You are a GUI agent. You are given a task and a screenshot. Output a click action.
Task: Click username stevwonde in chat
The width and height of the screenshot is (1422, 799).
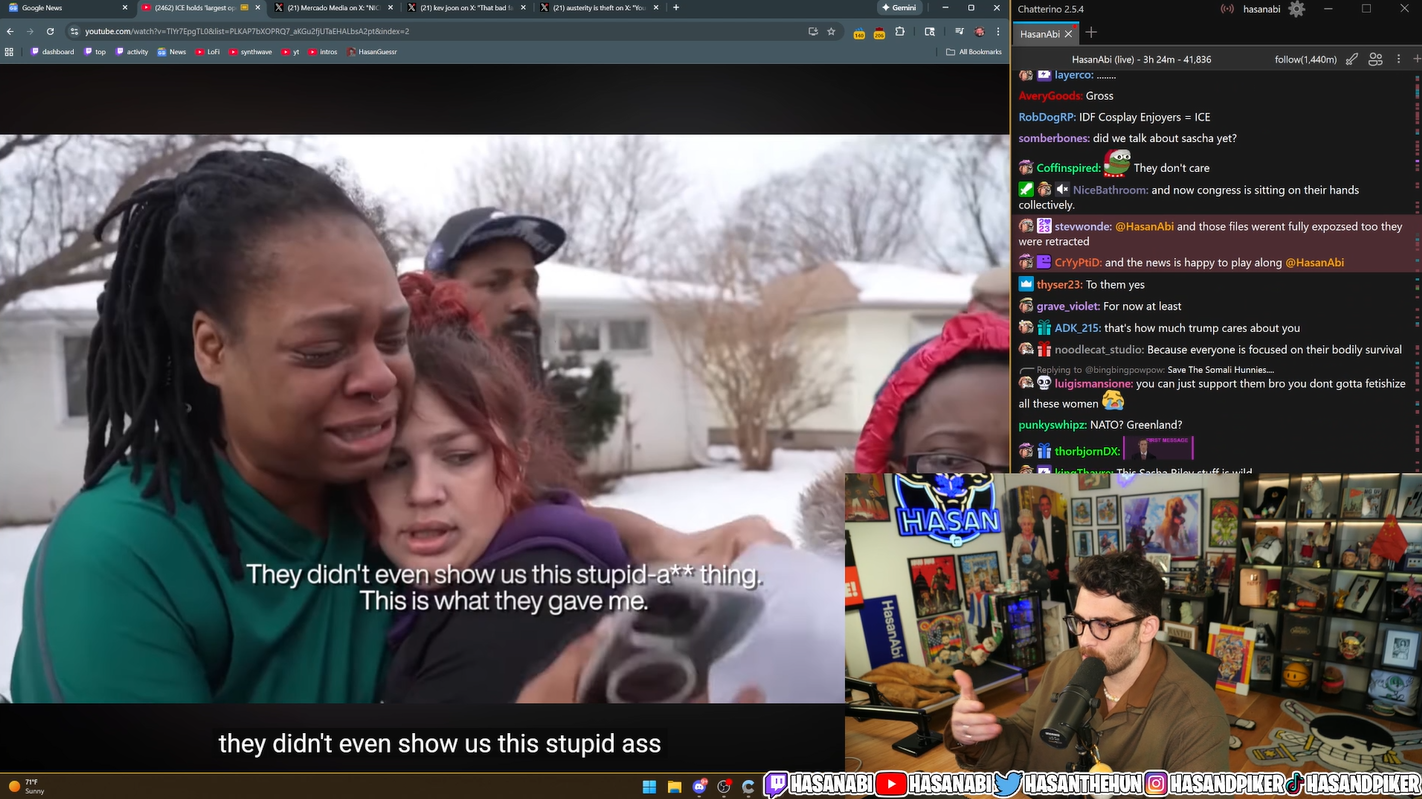coord(1083,226)
